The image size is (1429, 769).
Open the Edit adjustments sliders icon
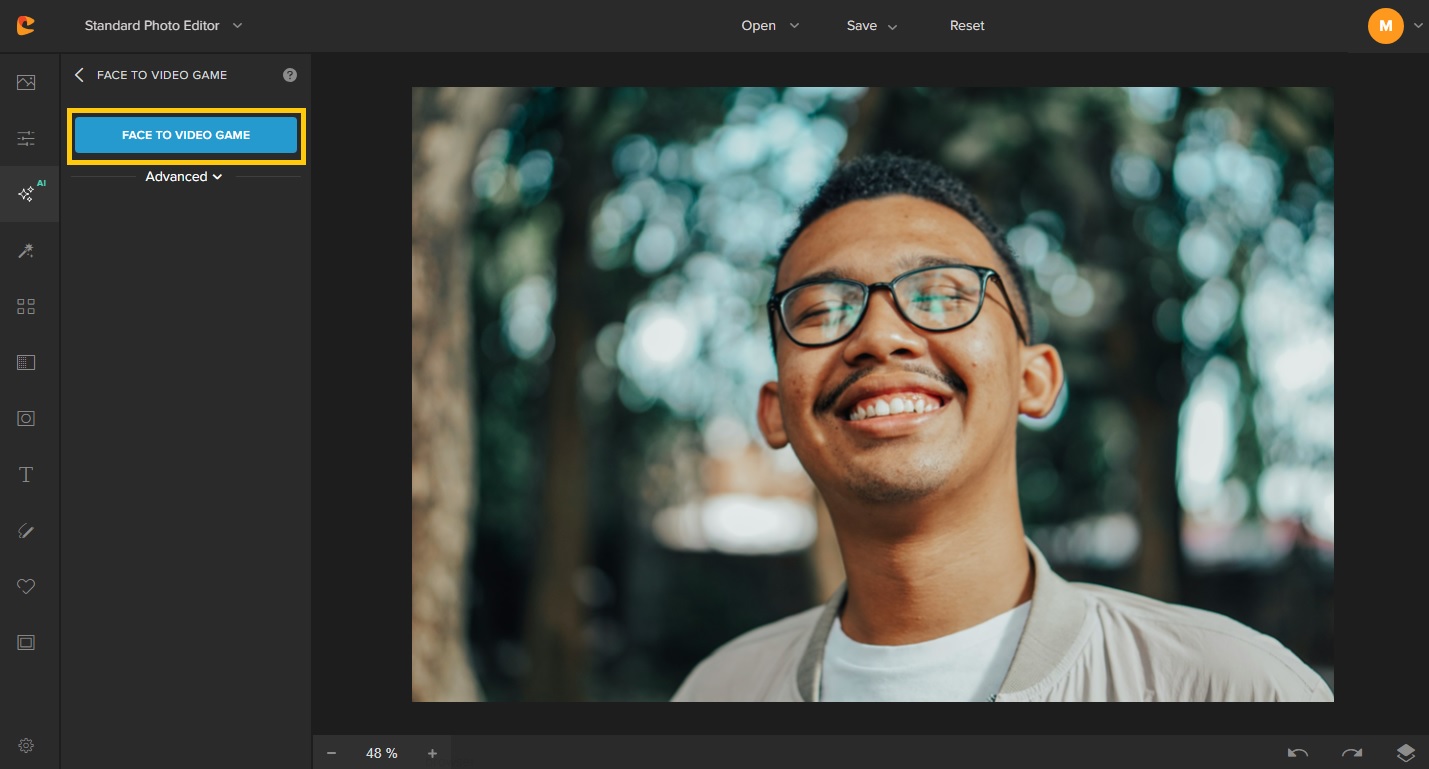[26, 139]
